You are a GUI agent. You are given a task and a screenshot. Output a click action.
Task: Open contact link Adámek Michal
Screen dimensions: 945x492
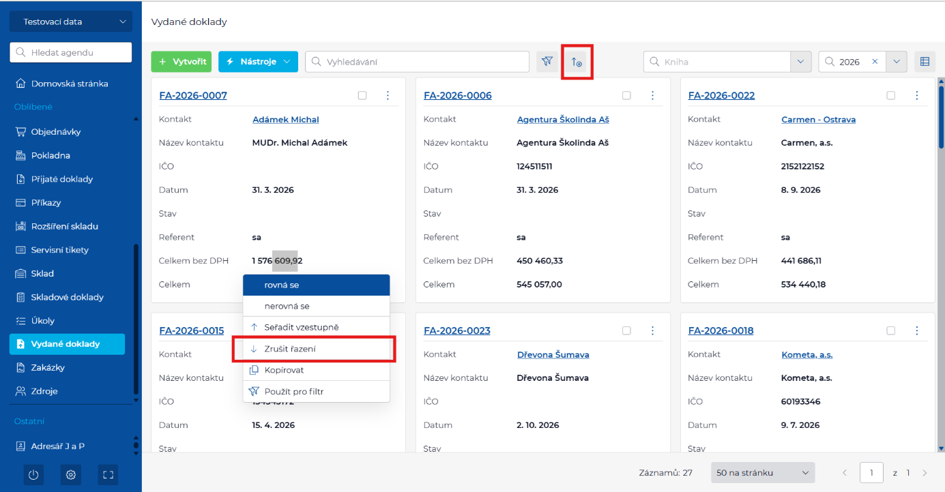286,119
